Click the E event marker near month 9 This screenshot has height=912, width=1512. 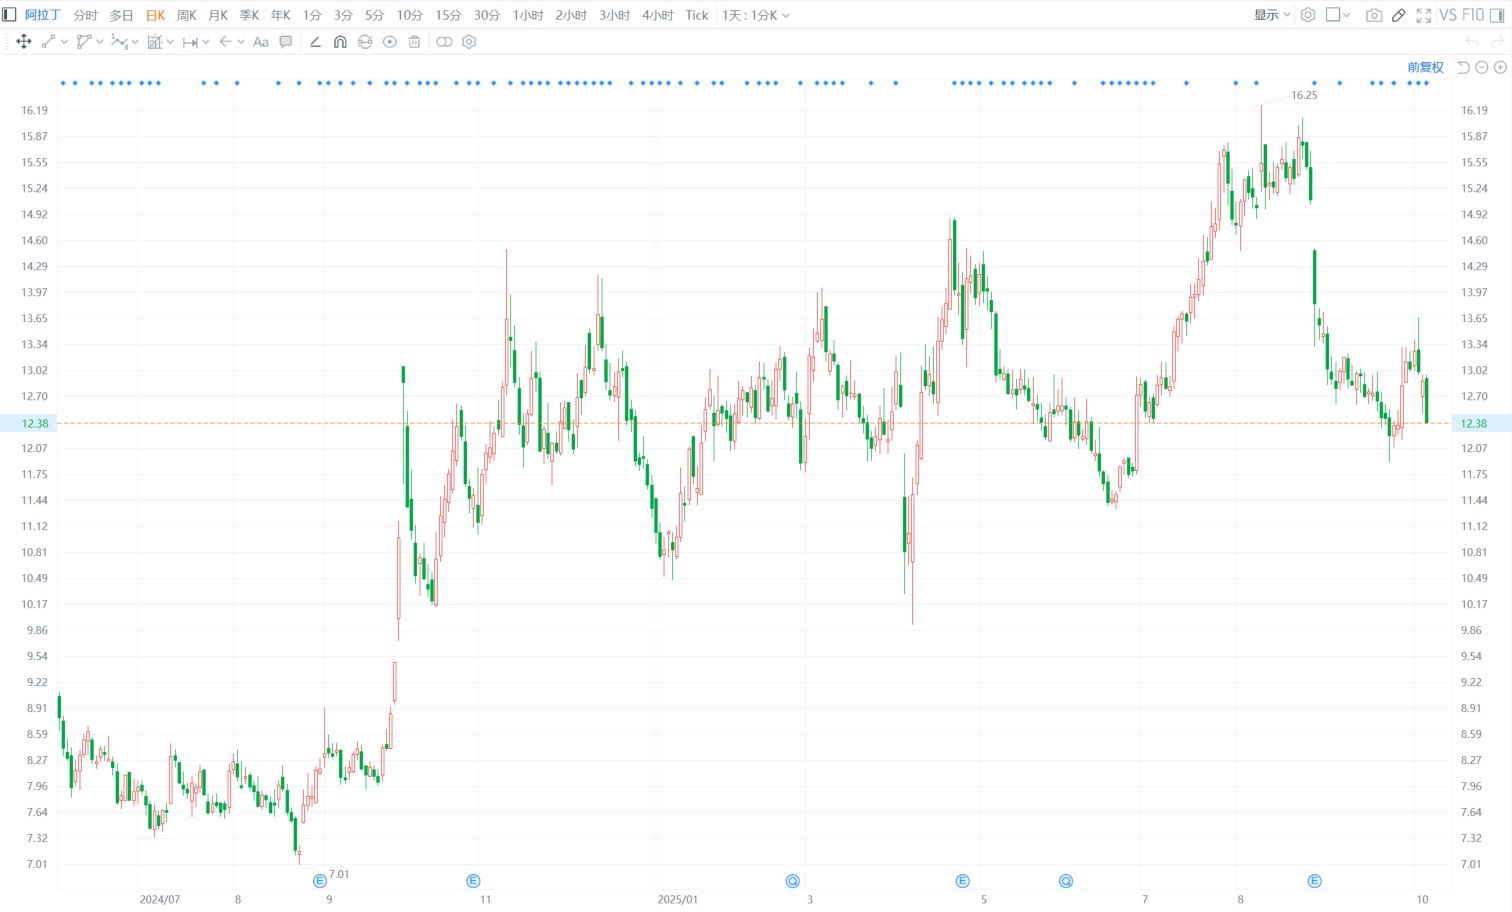pyautogui.click(x=320, y=881)
